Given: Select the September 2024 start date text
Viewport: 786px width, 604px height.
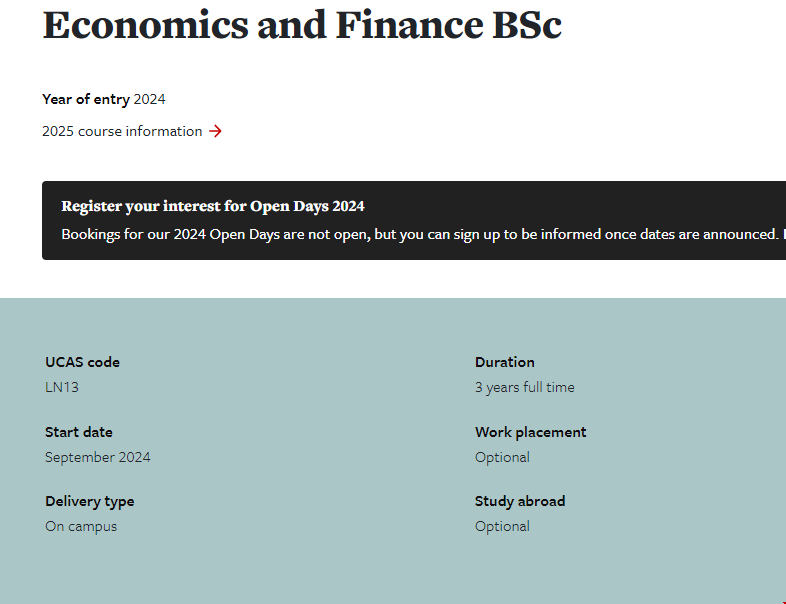Looking at the screenshot, I should pos(98,457).
